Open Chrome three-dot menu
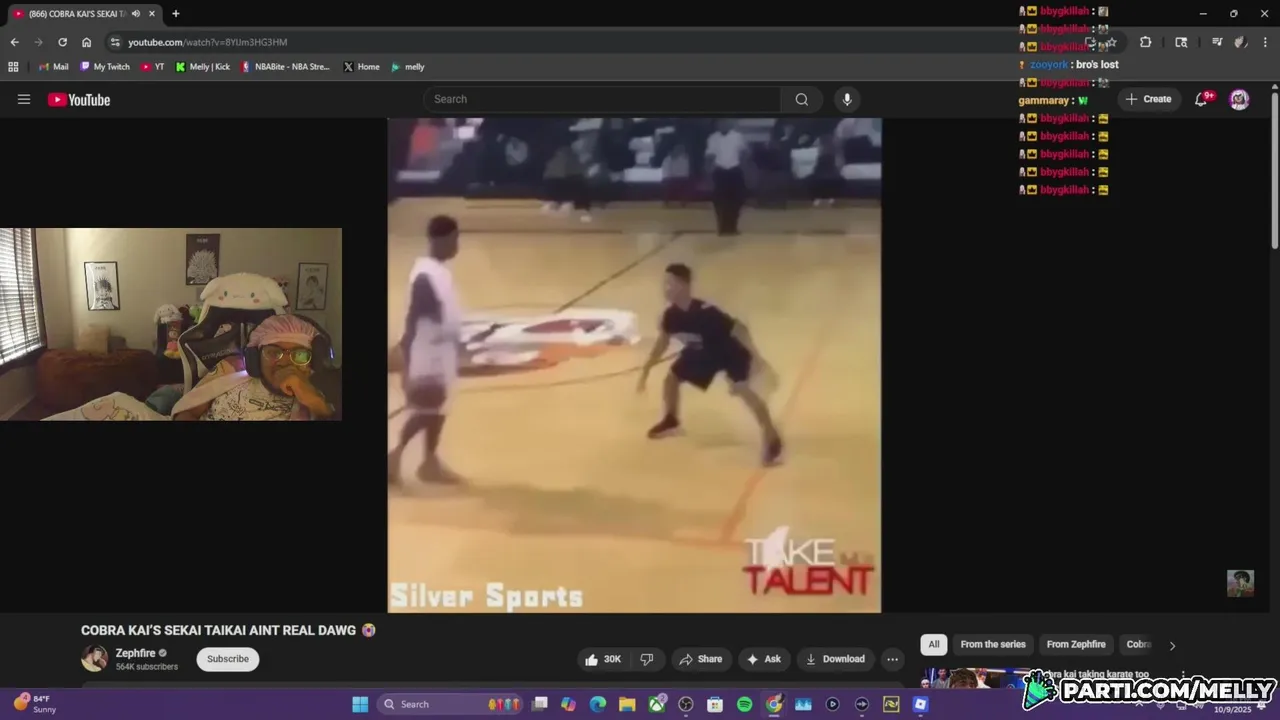Image resolution: width=1280 pixels, height=720 pixels. (x=1264, y=42)
